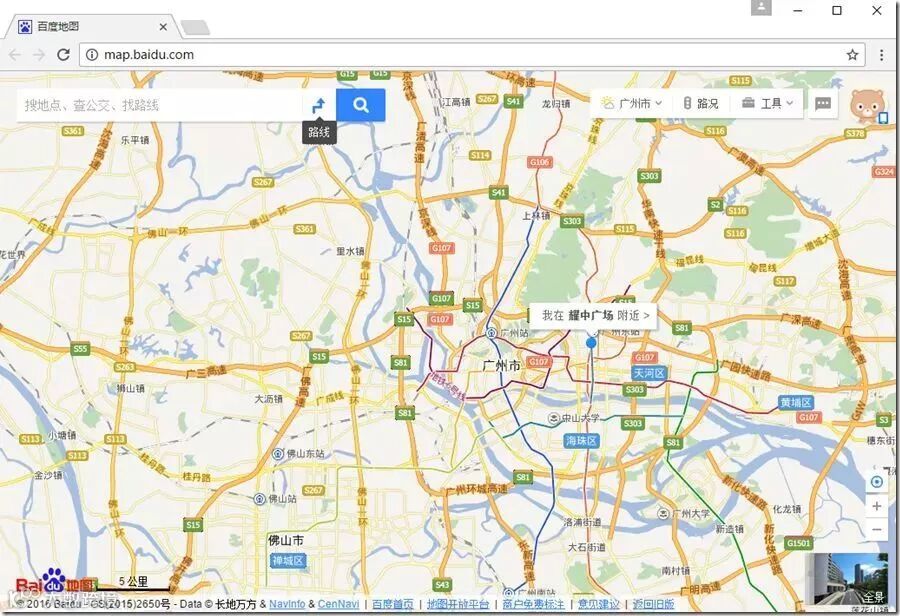The height and width of the screenshot is (616, 900).
Task: Open the 意见建议 link
Action: pos(599,604)
